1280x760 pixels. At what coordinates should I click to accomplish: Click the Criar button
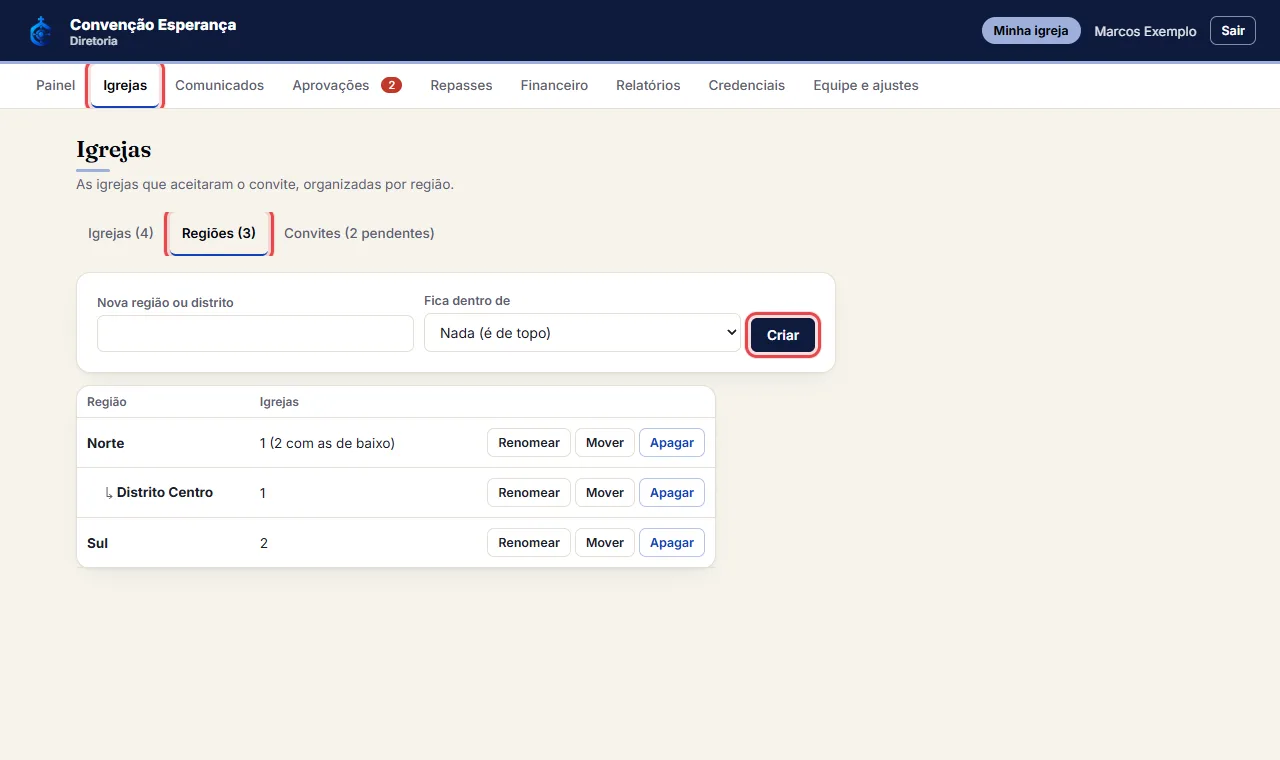[x=783, y=335]
